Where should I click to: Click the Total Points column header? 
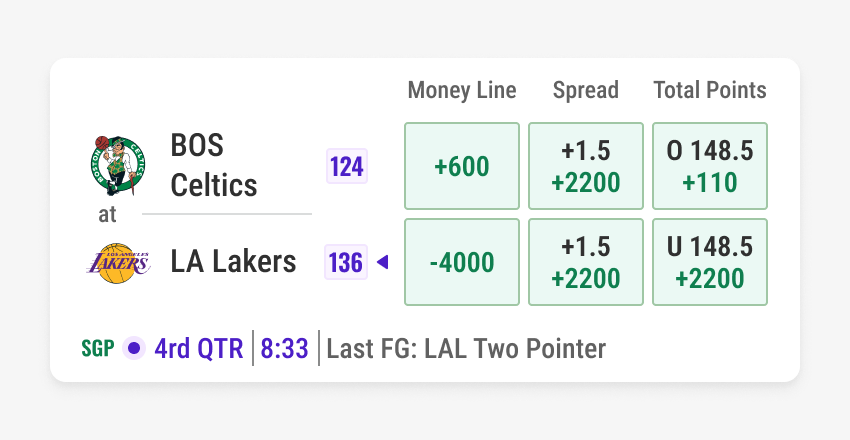[x=710, y=90]
